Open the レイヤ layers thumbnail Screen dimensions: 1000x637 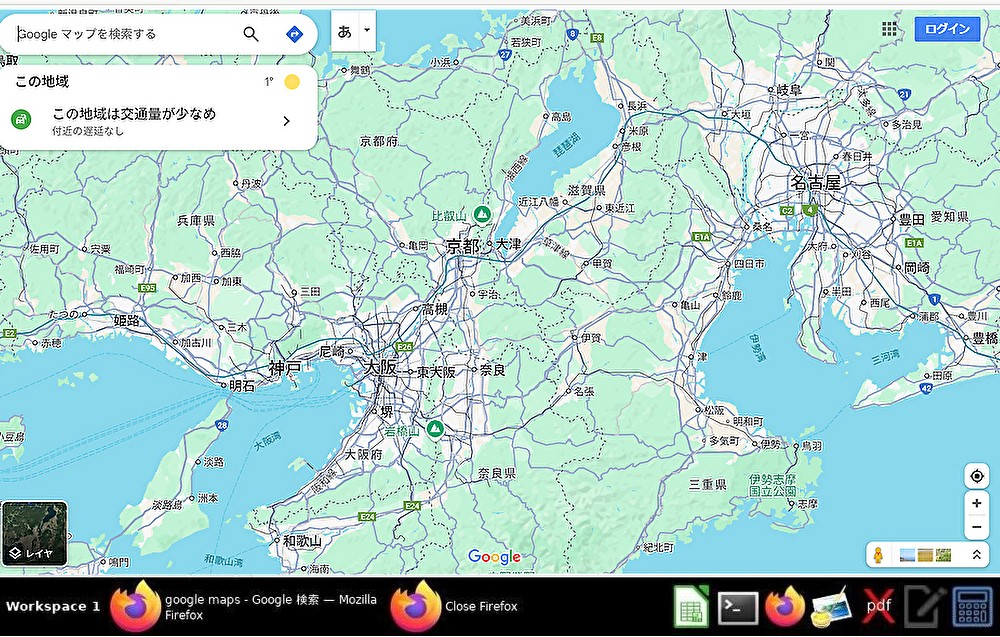tap(35, 533)
